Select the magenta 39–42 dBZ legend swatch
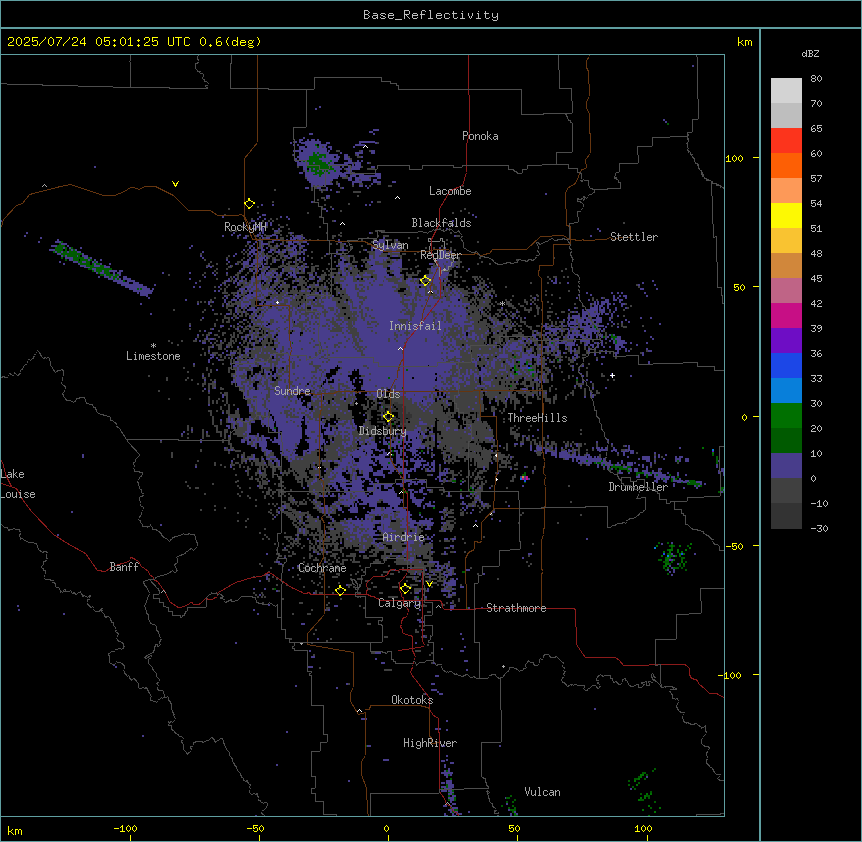Viewport: 862px width, 842px height. 786,315
